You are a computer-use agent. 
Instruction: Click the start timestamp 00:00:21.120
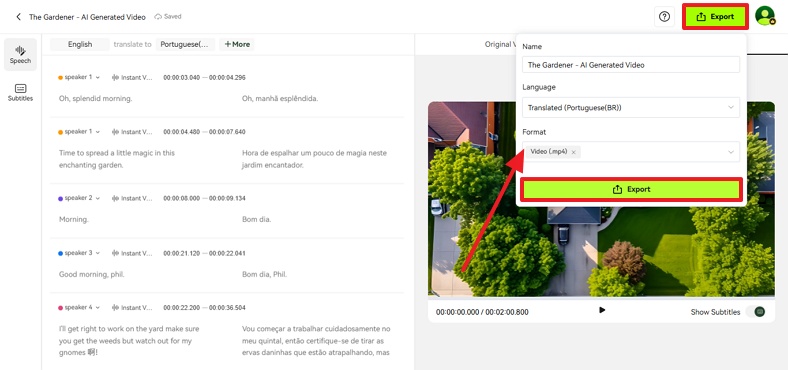click(x=181, y=253)
